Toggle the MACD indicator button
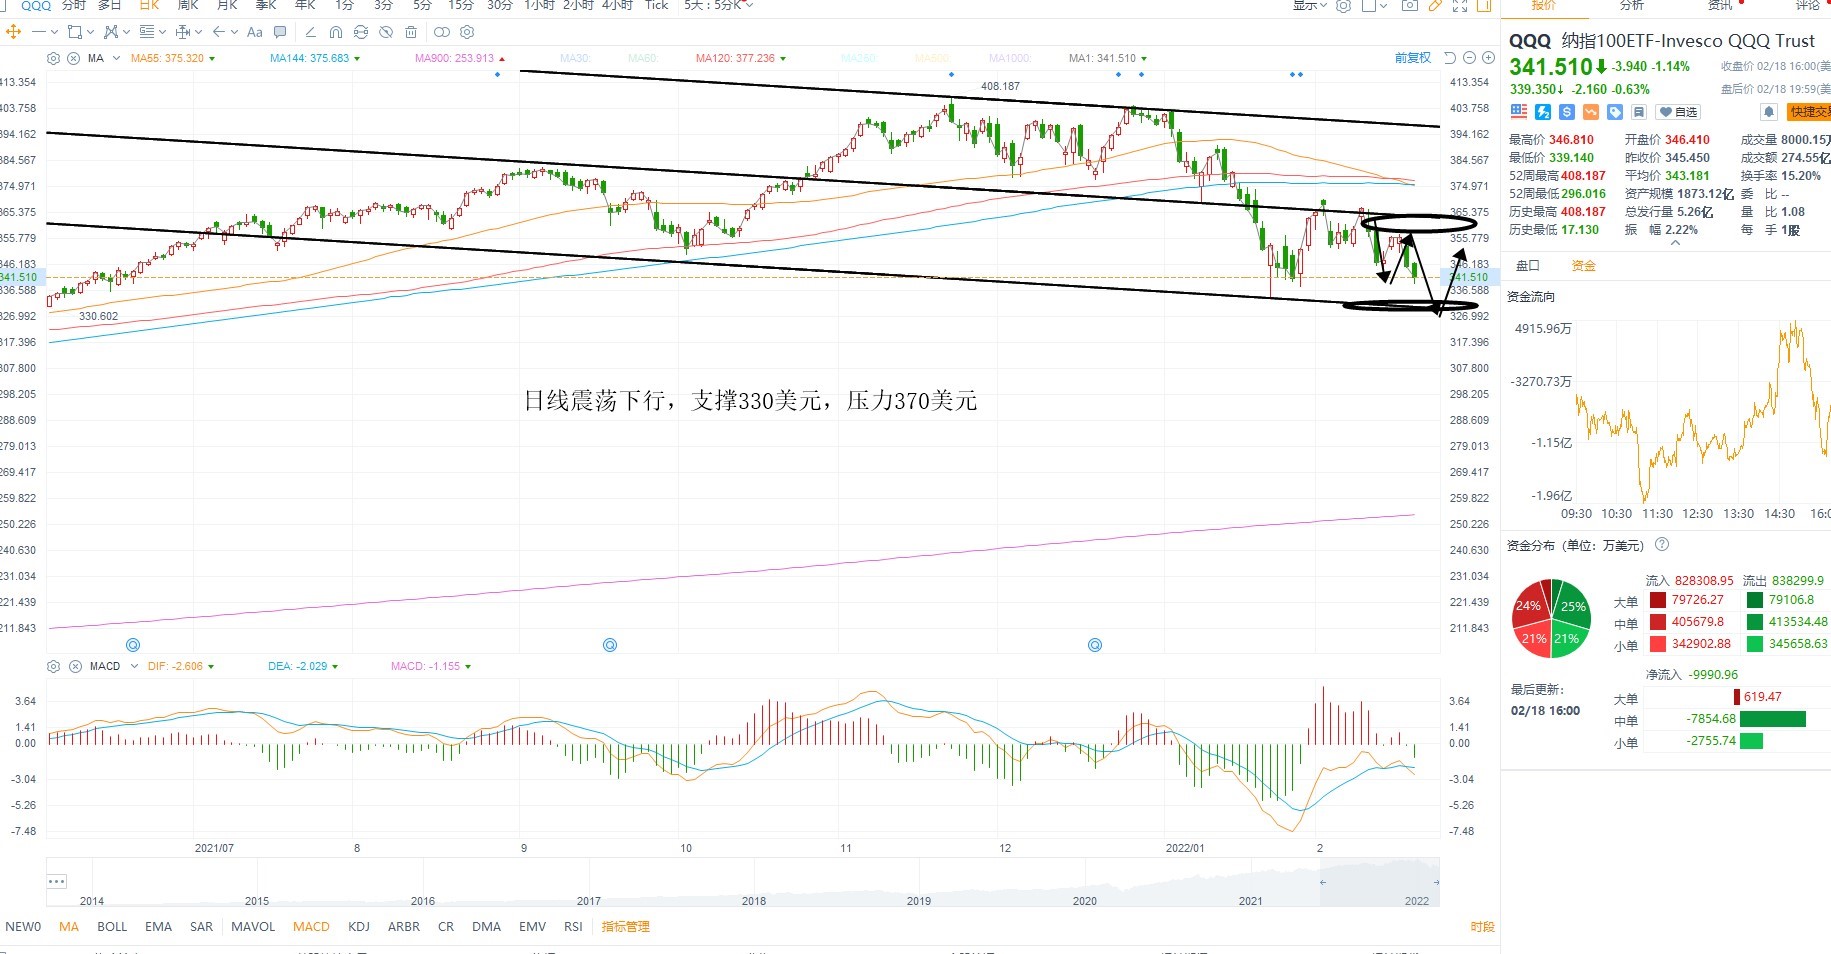 click(311, 927)
